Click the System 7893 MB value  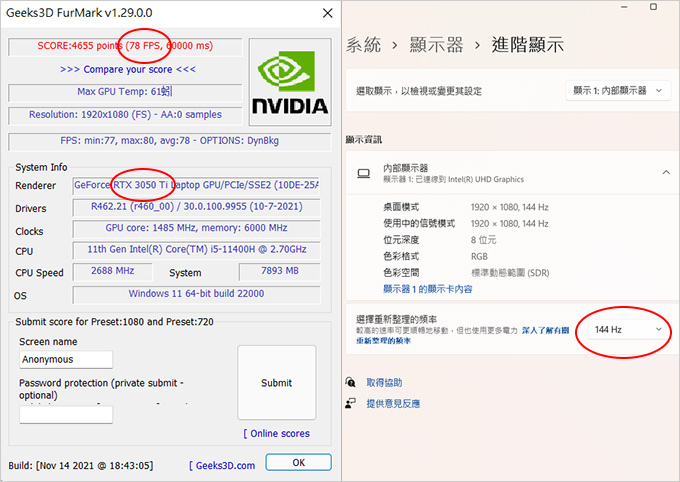point(280,271)
